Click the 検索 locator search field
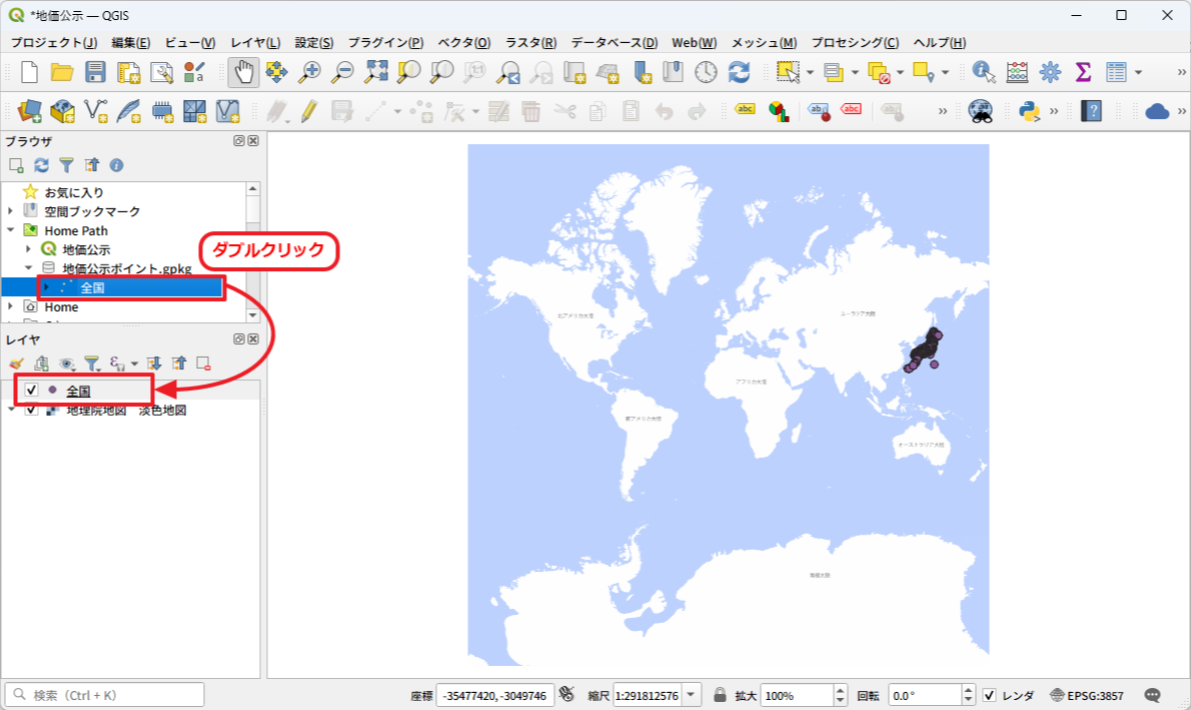 (x=105, y=695)
